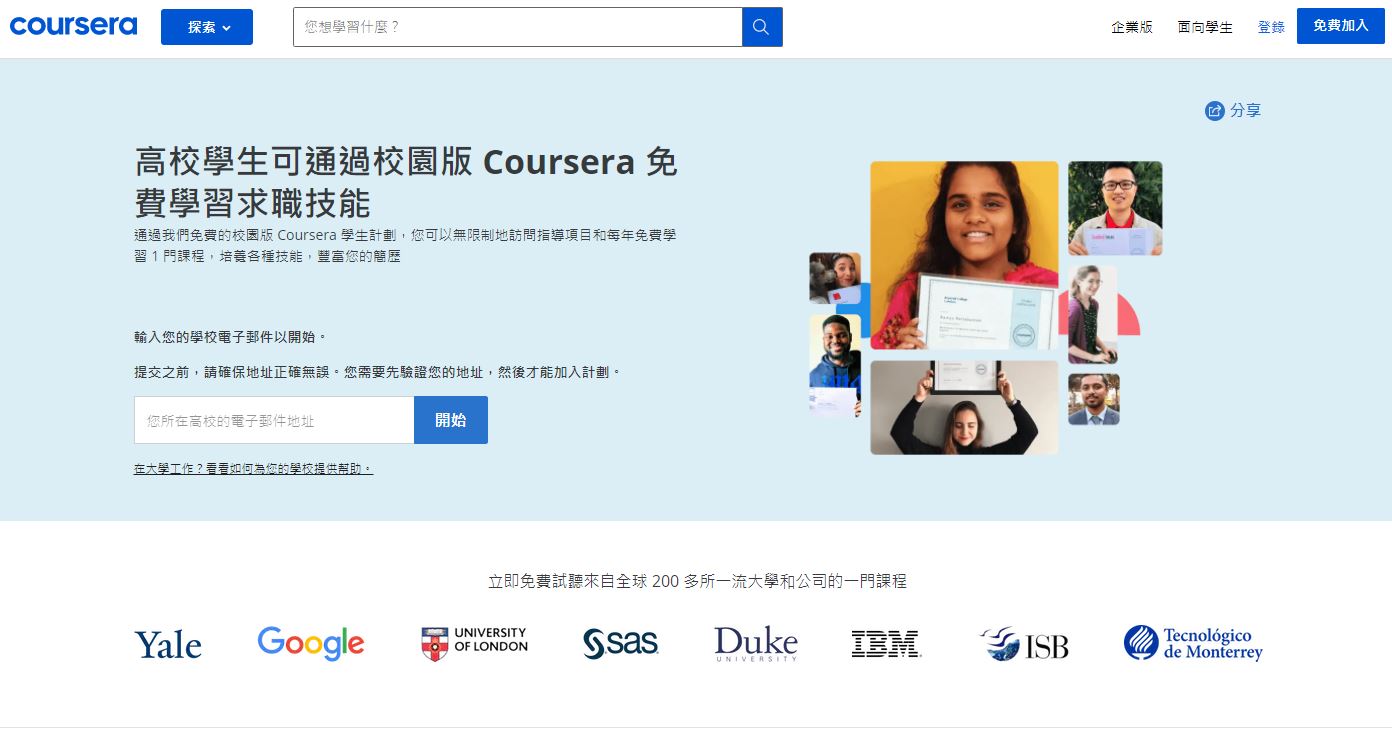Click the Yale logo
Viewport: 1392px width, 743px height.
pyautogui.click(x=168, y=644)
